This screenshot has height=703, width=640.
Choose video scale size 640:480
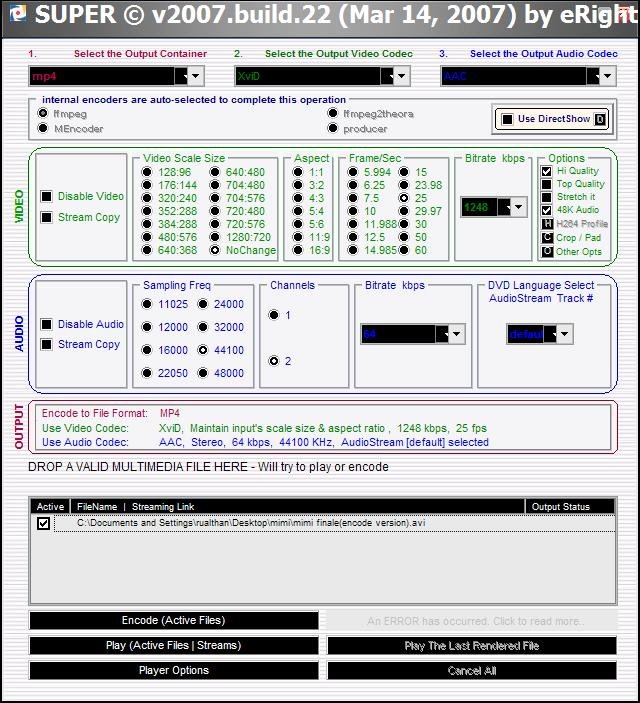click(215, 172)
